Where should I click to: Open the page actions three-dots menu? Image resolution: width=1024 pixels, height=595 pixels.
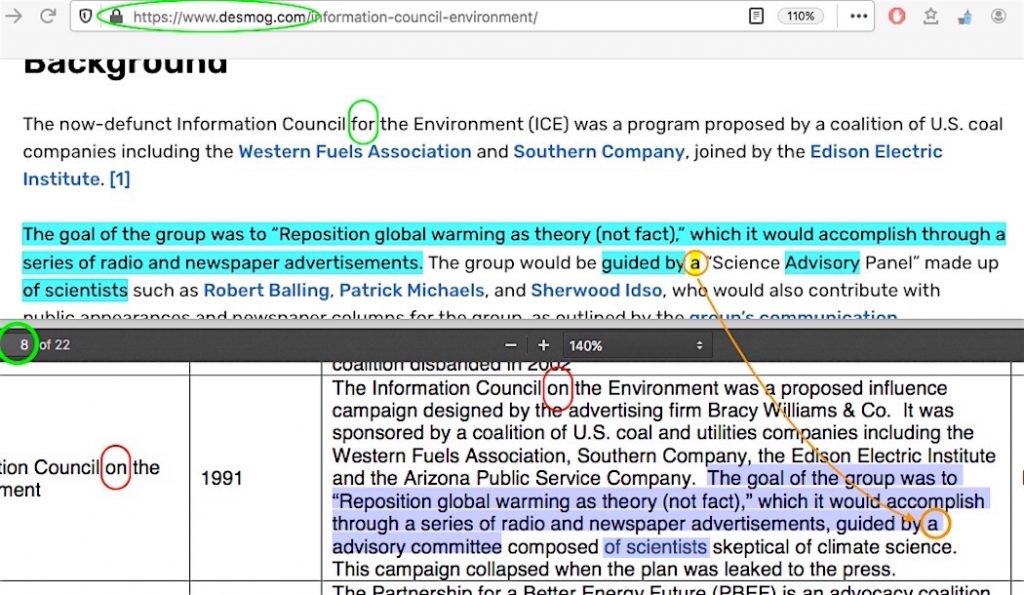coord(858,17)
